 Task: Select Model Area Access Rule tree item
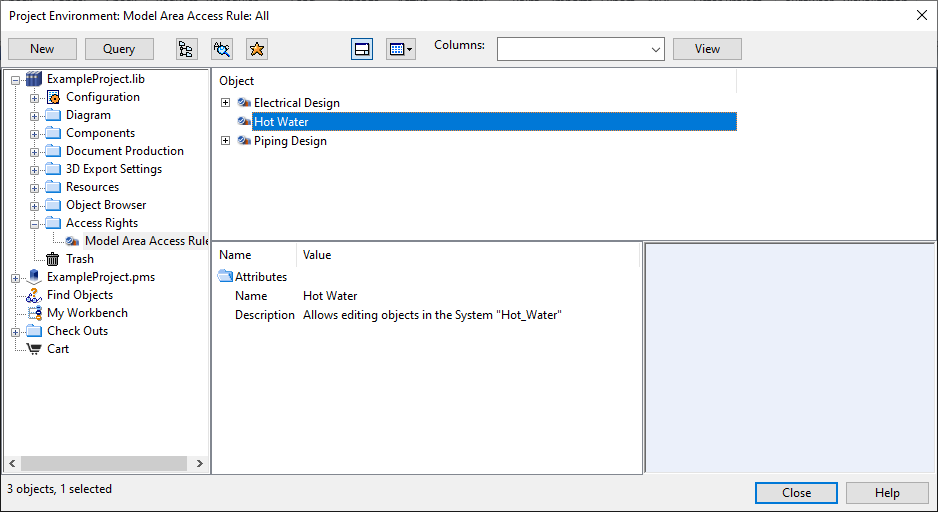(145, 241)
